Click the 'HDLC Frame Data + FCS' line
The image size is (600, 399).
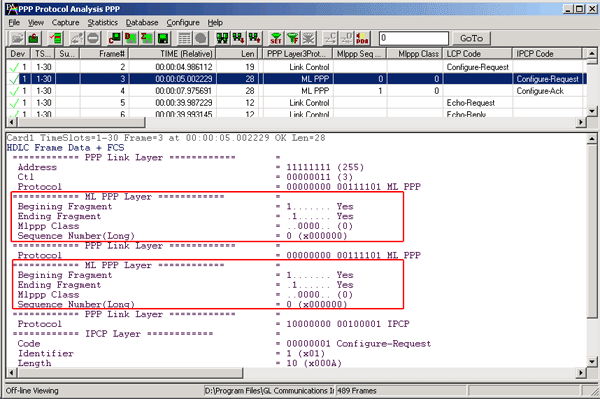click(x=65, y=148)
